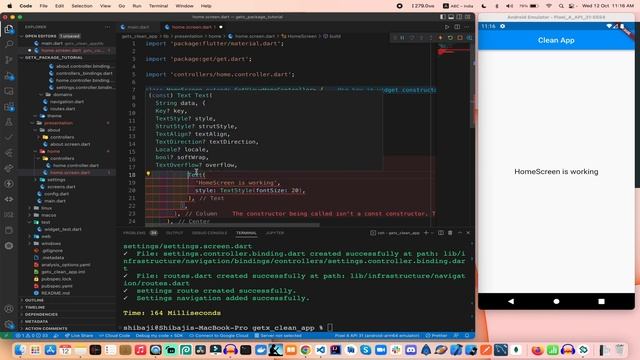Run the Dart file with play icon
Screen dimensions: 640x360
(x=447, y=27)
